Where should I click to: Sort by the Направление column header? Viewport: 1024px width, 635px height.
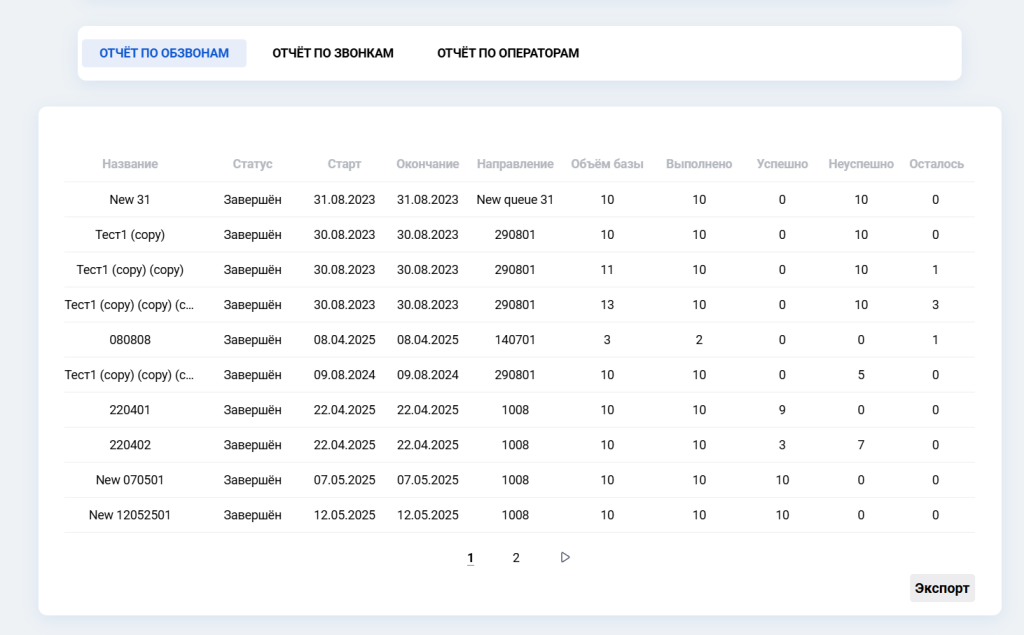click(x=514, y=164)
